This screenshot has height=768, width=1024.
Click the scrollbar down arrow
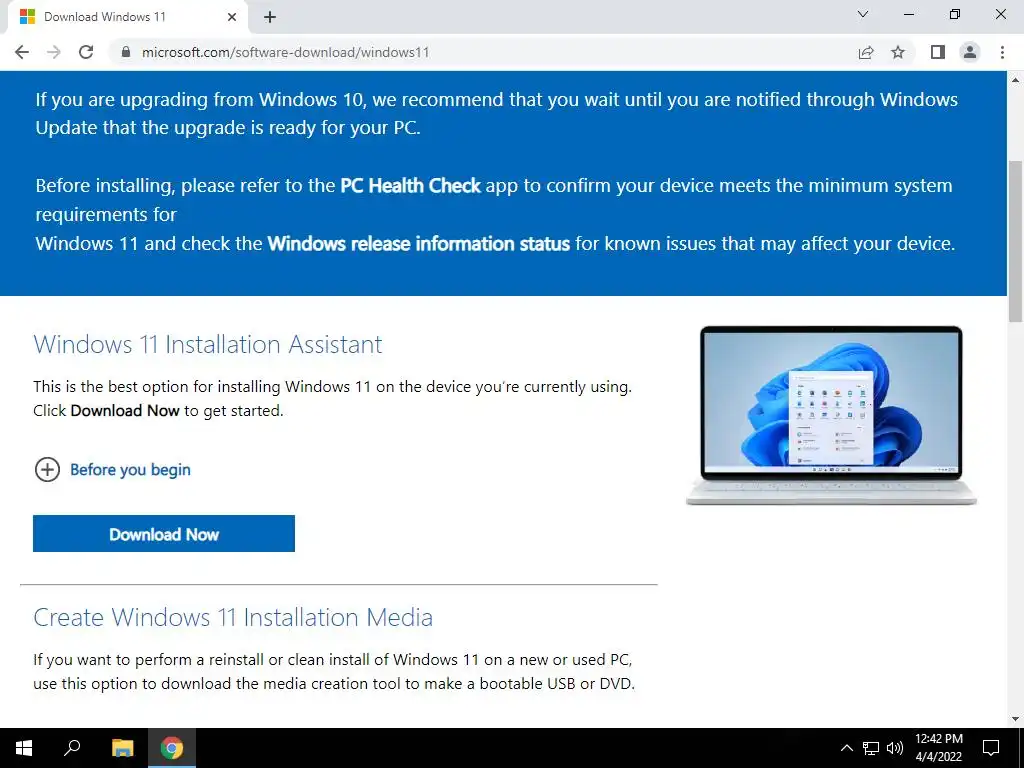tap(1016, 719)
